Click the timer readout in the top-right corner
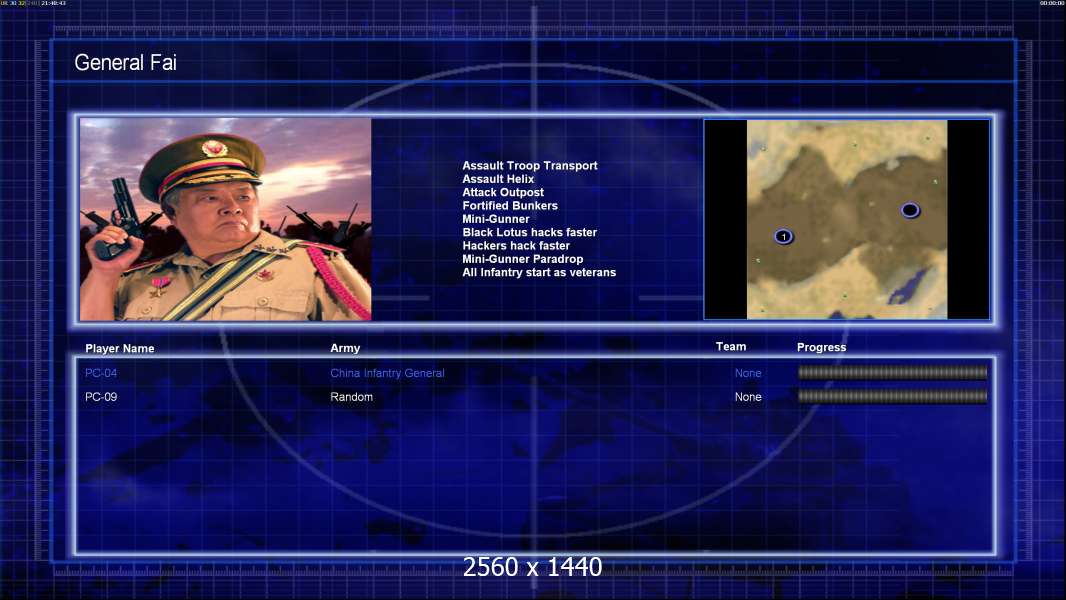Image resolution: width=1066 pixels, height=600 pixels. click(x=1052, y=3)
